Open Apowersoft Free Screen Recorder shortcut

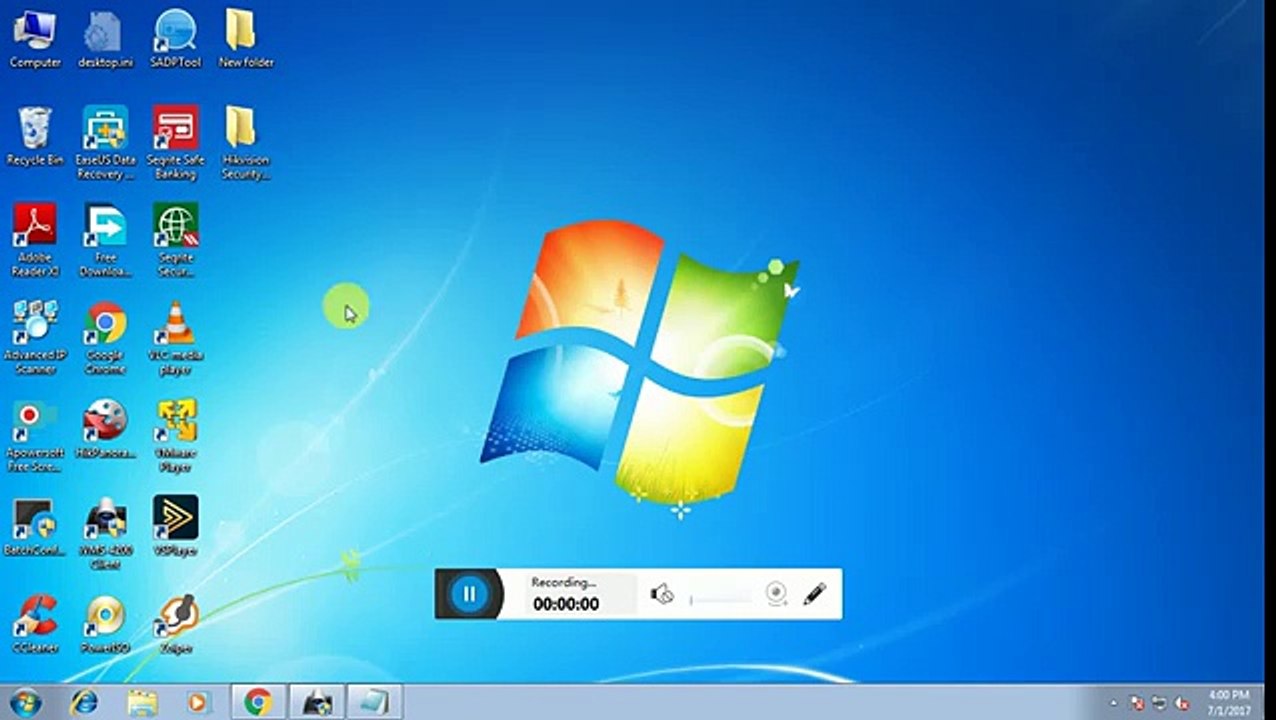35,436
